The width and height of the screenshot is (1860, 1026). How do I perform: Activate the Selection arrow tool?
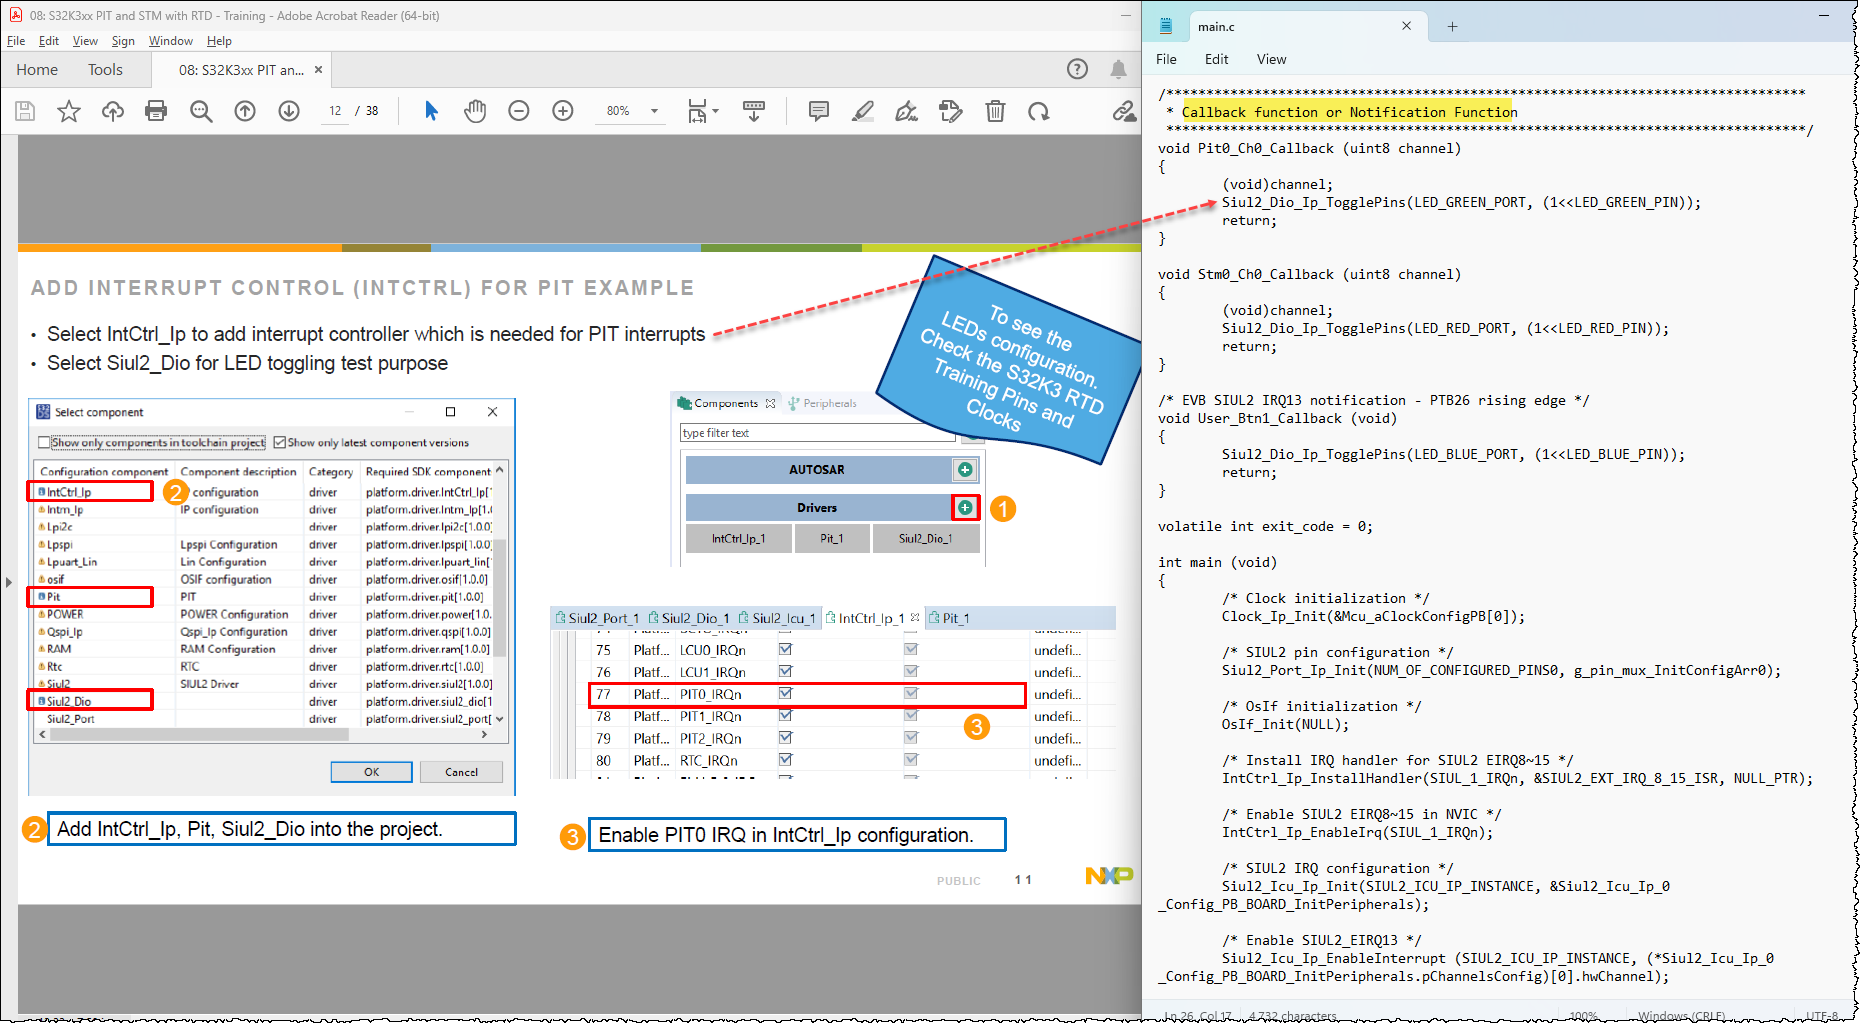(x=431, y=111)
